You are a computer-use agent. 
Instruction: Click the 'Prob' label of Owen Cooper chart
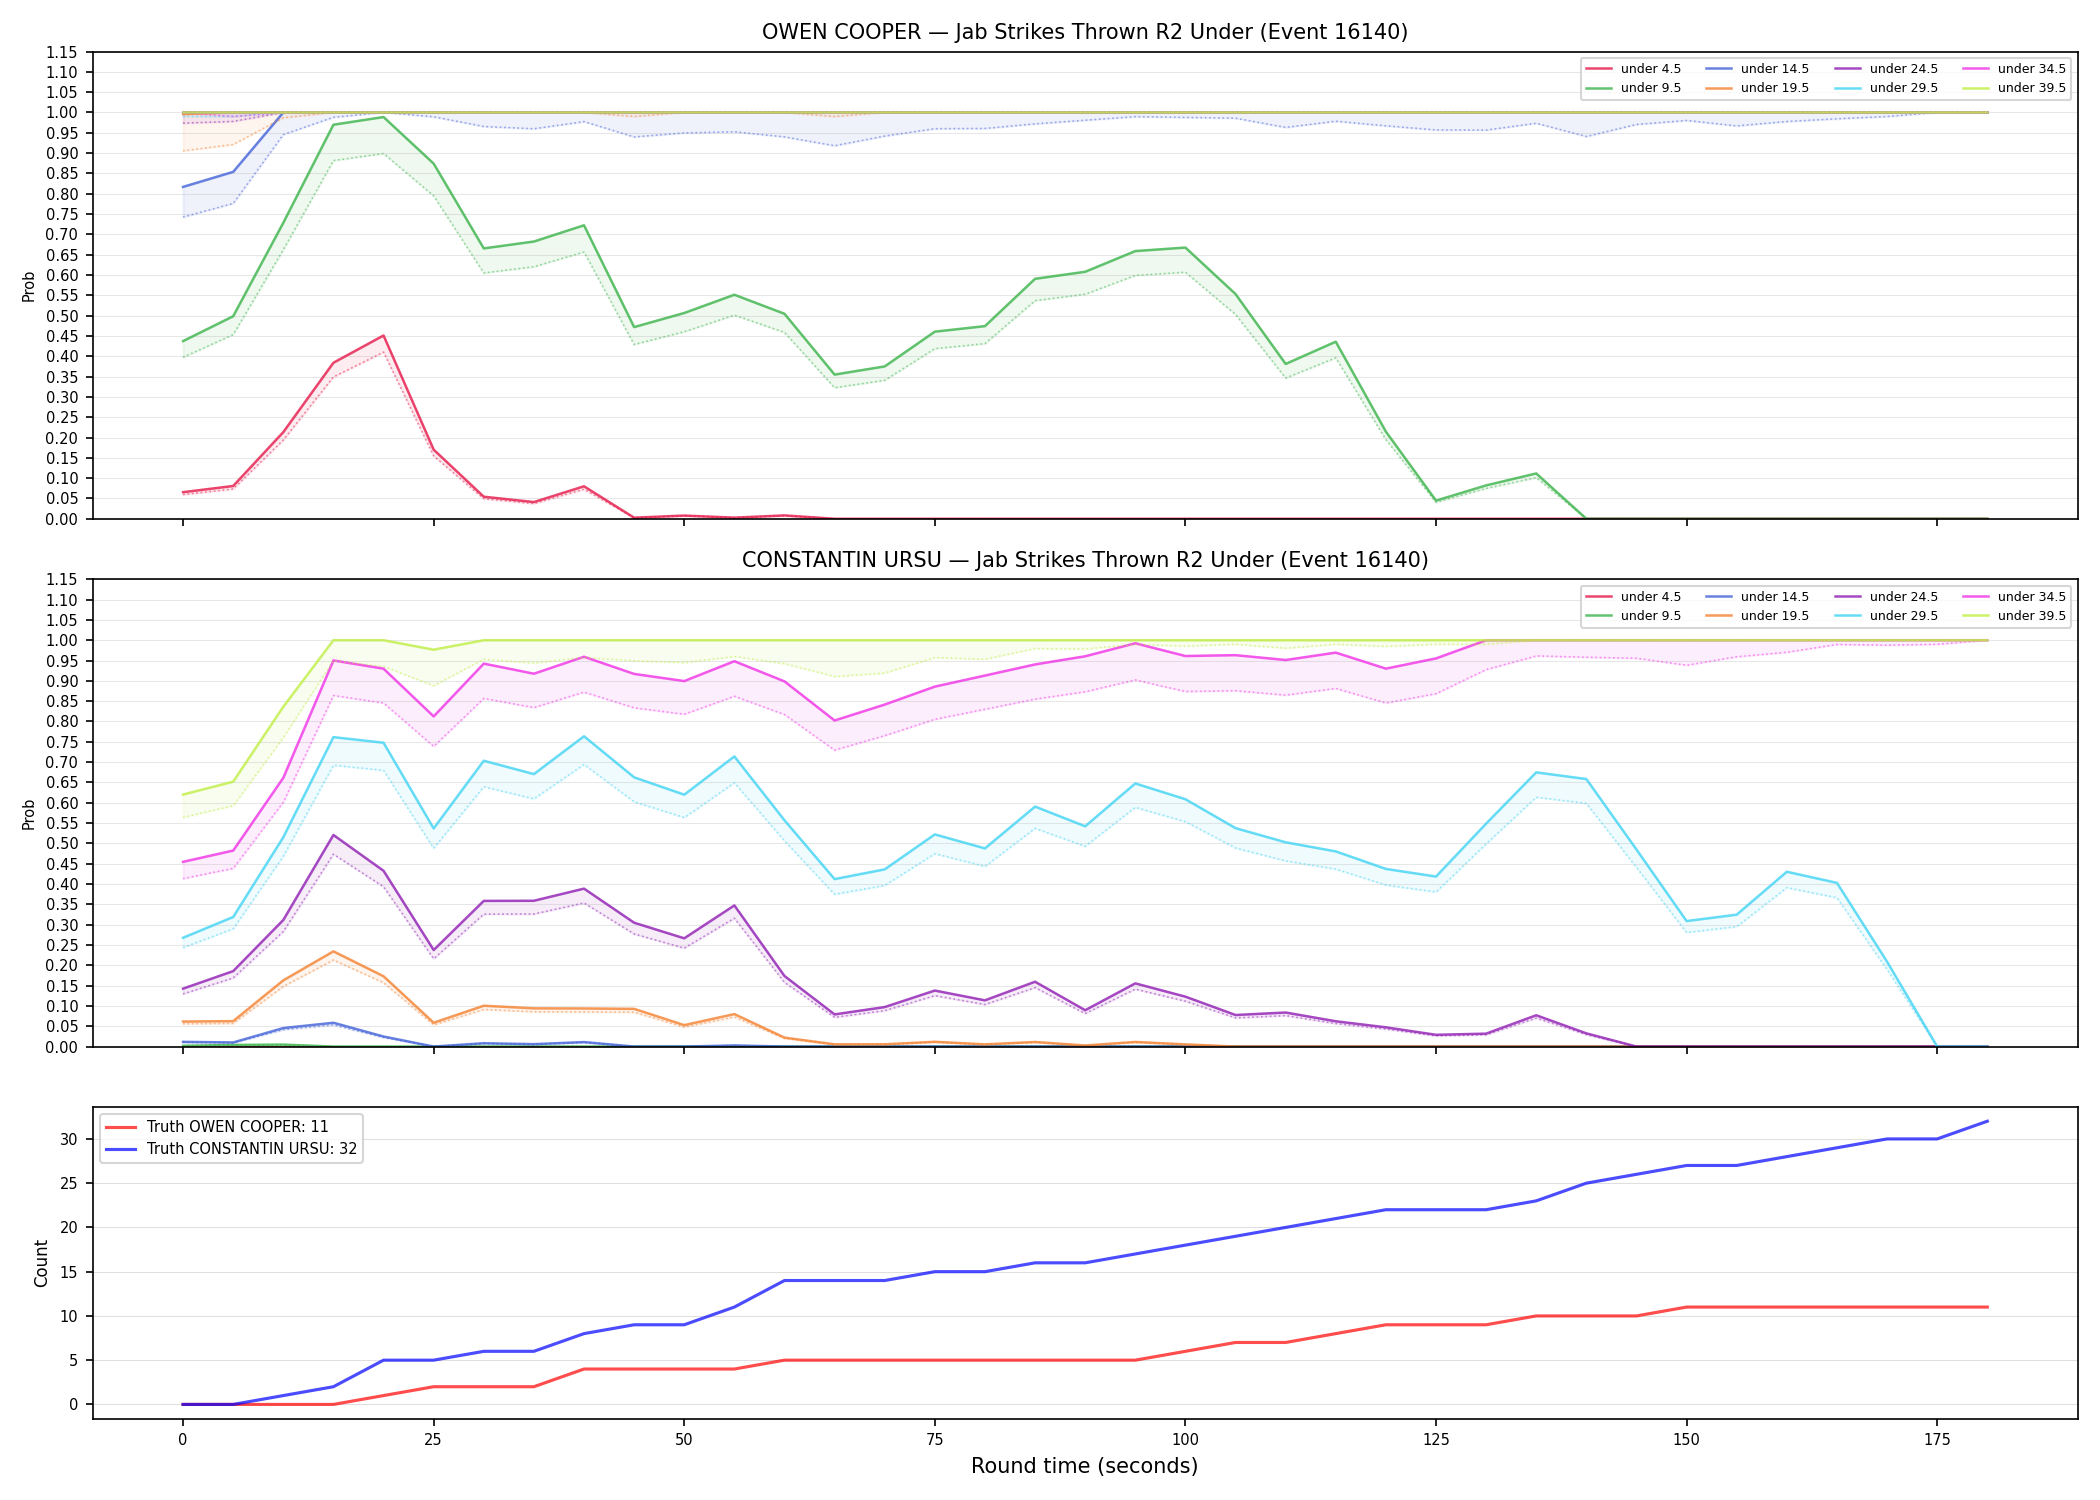29,286
